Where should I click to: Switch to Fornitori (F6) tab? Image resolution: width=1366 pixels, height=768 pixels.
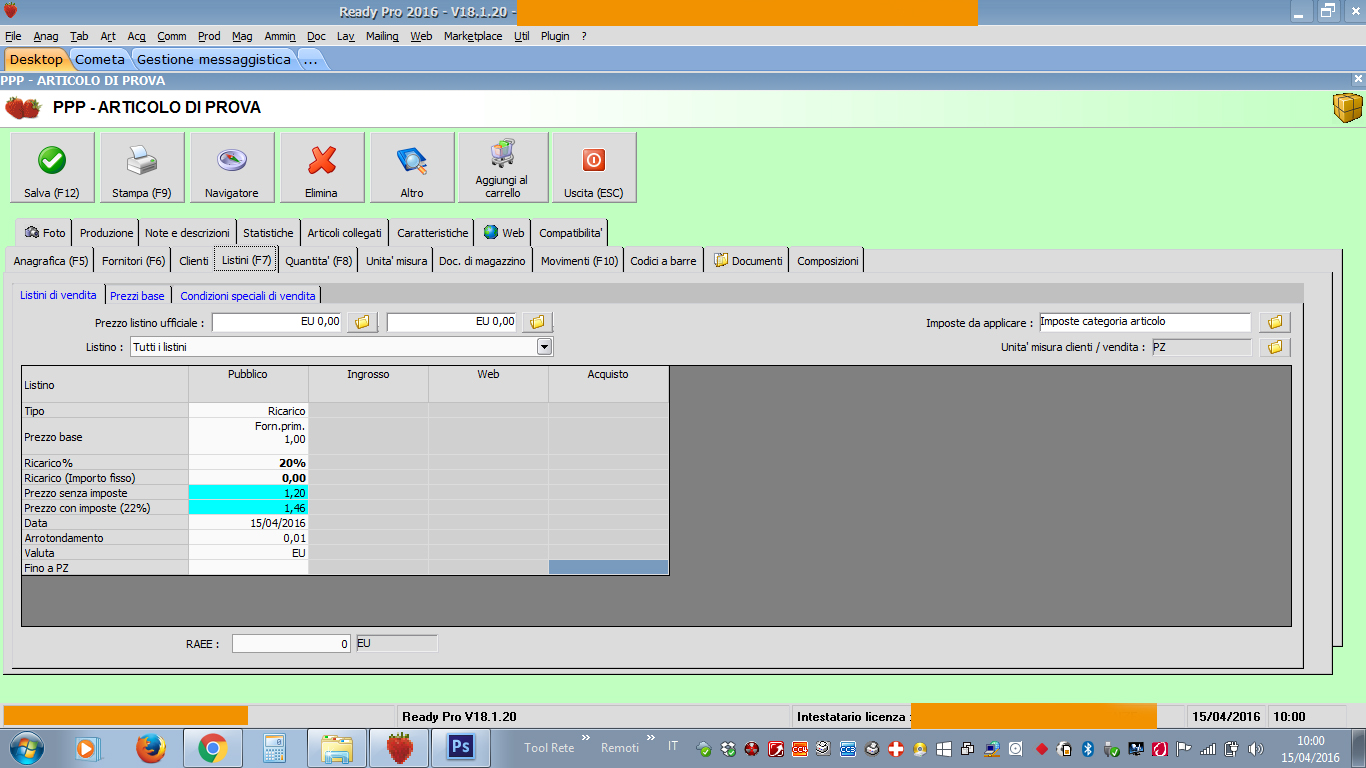133,261
